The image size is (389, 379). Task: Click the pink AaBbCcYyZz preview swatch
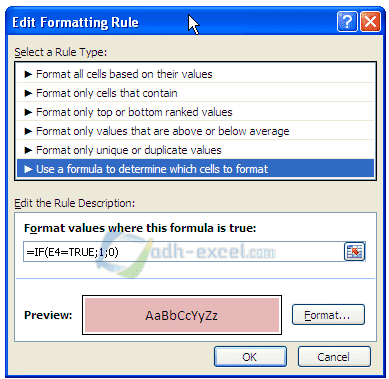pyautogui.click(x=182, y=315)
